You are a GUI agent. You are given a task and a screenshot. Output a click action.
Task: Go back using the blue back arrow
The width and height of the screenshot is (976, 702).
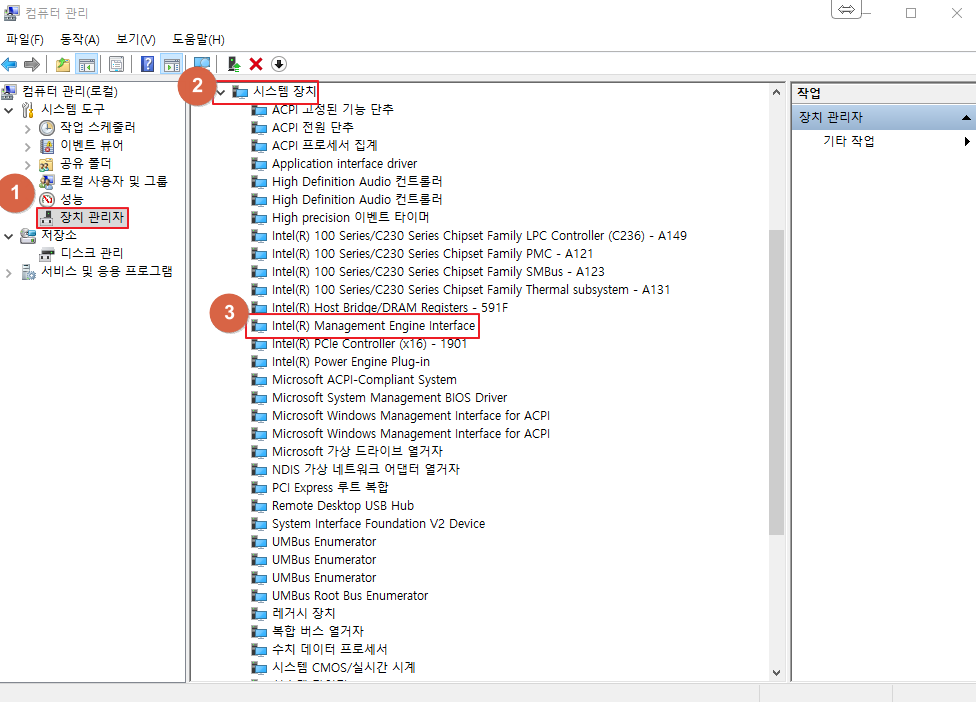[x=9, y=64]
